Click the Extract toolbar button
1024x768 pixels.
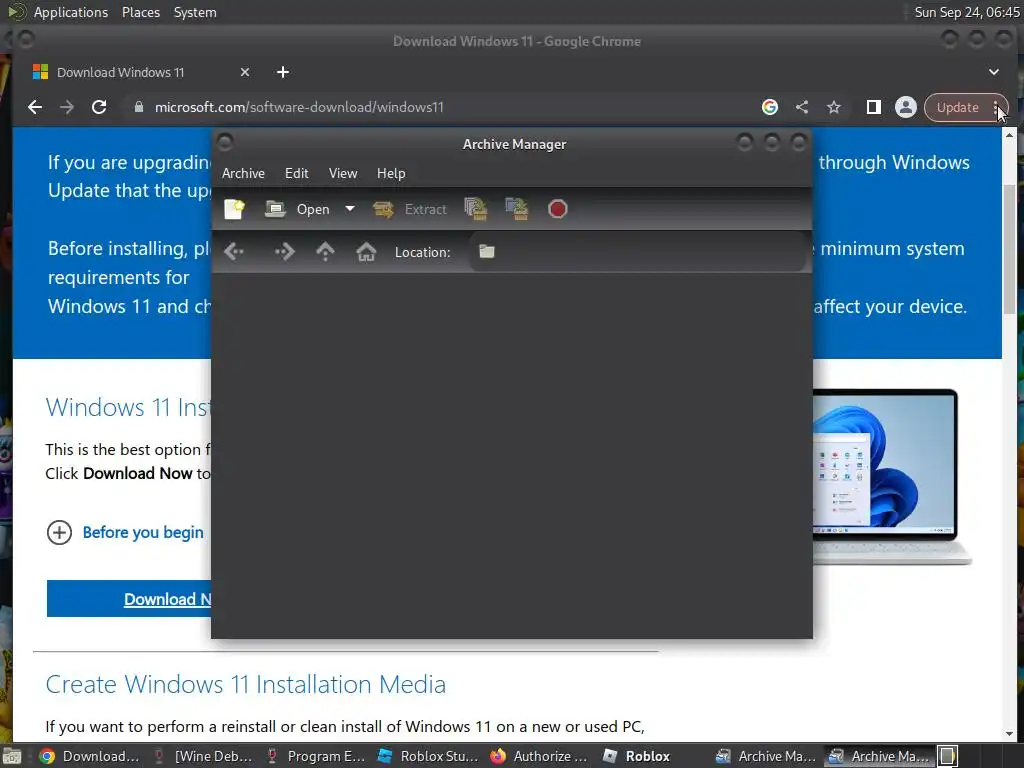coord(409,209)
